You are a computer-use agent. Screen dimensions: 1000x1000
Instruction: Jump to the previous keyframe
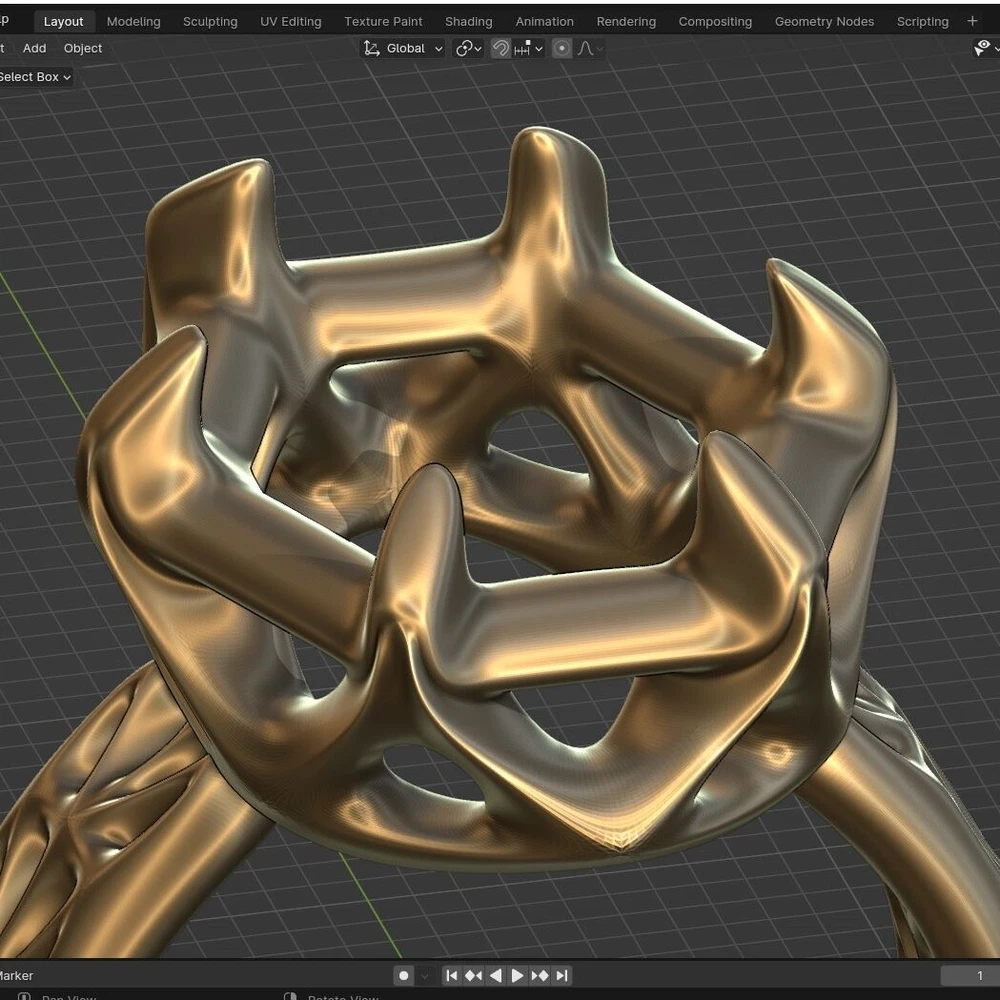pyautogui.click(x=474, y=975)
